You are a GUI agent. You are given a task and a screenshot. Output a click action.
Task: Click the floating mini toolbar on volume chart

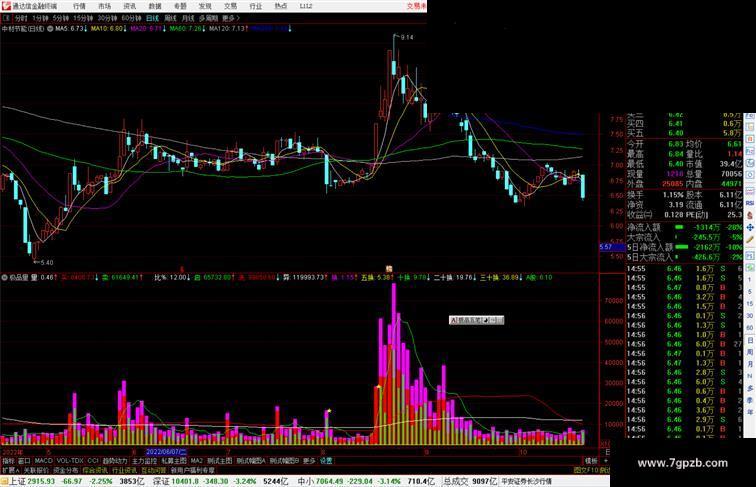pyautogui.click(x=476, y=320)
